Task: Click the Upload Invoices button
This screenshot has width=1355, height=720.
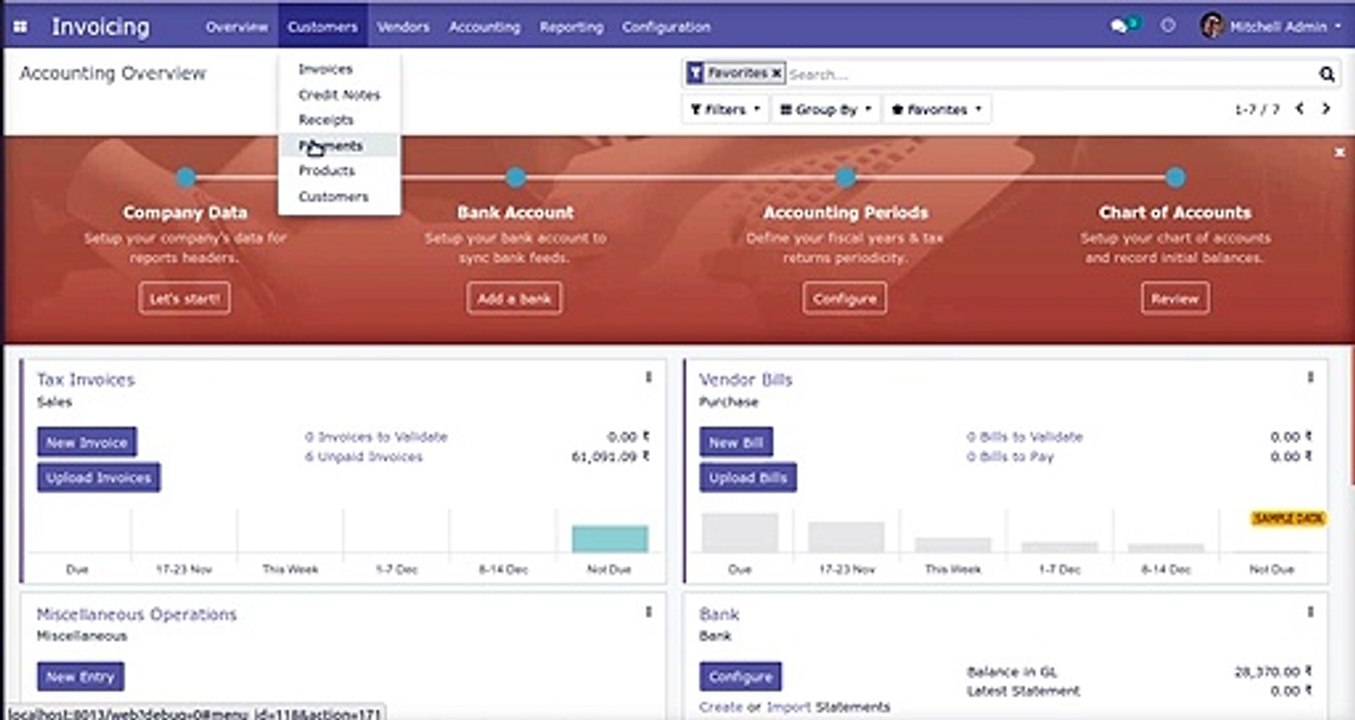Action: point(98,477)
